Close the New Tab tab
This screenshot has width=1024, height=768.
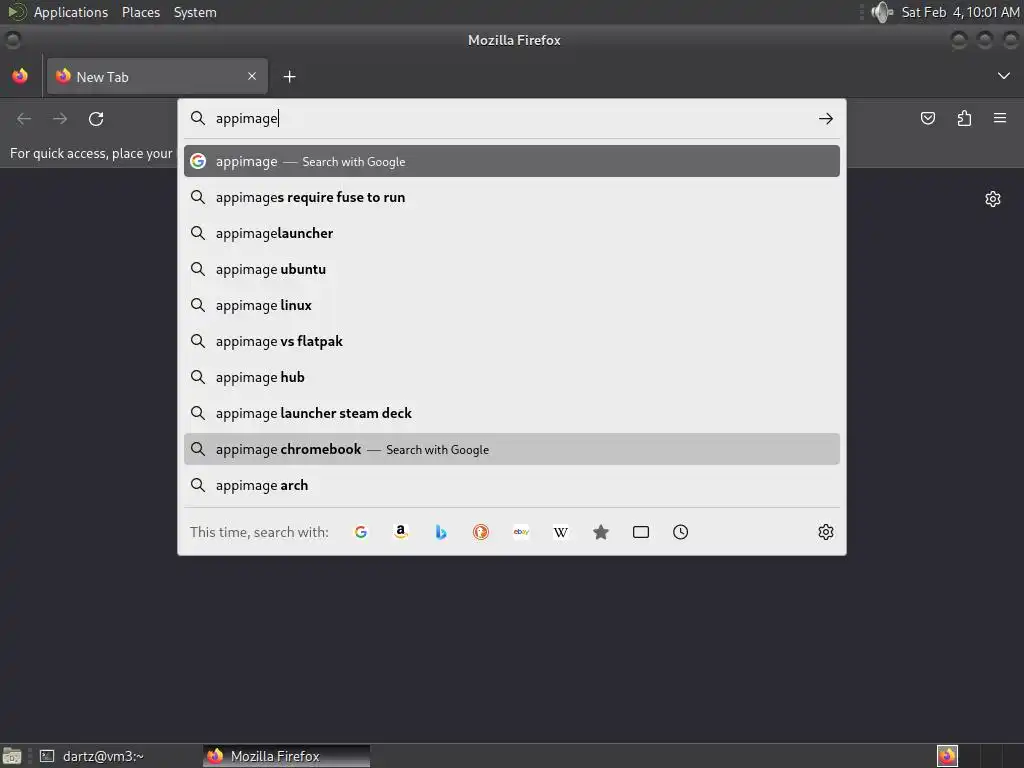tap(252, 76)
